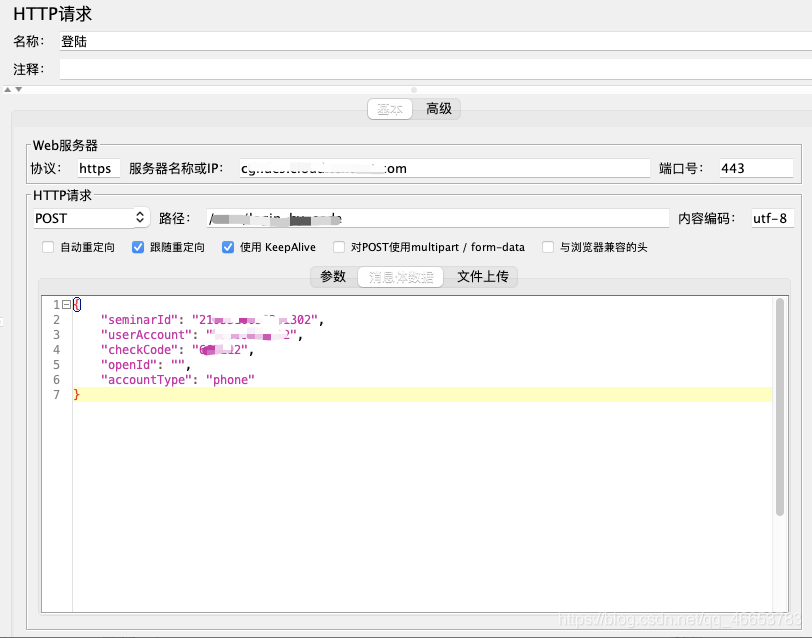
Task: Click line number 5 in editor gutter
Action: coord(56,365)
